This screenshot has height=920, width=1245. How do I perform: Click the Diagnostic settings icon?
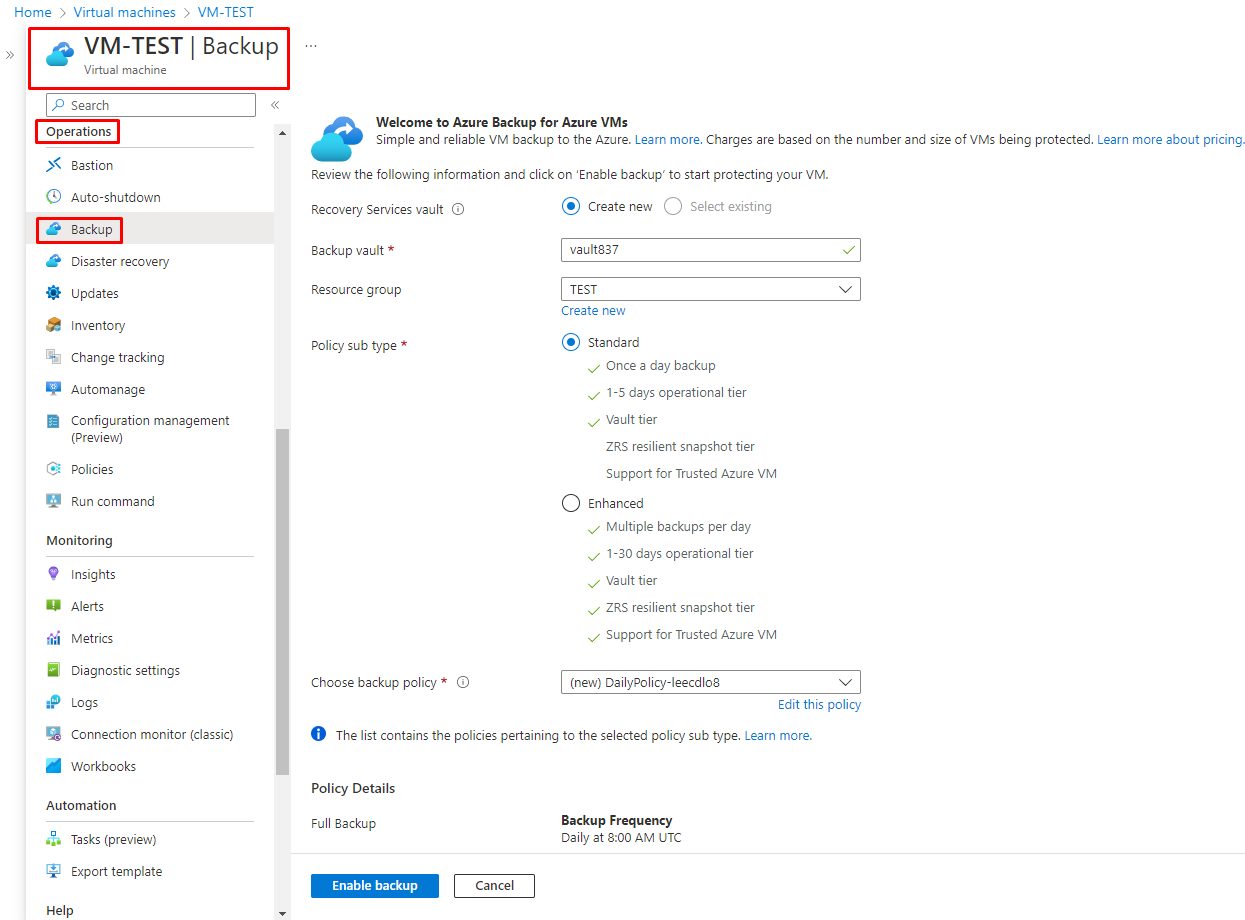pyautogui.click(x=54, y=670)
